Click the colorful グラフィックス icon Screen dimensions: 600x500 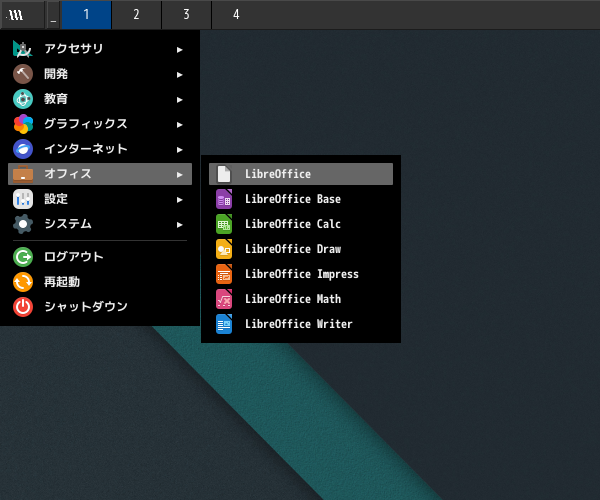click(x=23, y=124)
